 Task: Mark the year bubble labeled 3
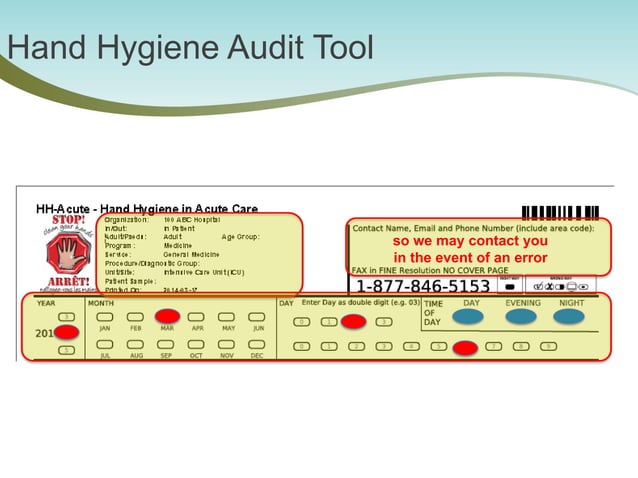click(x=66, y=316)
